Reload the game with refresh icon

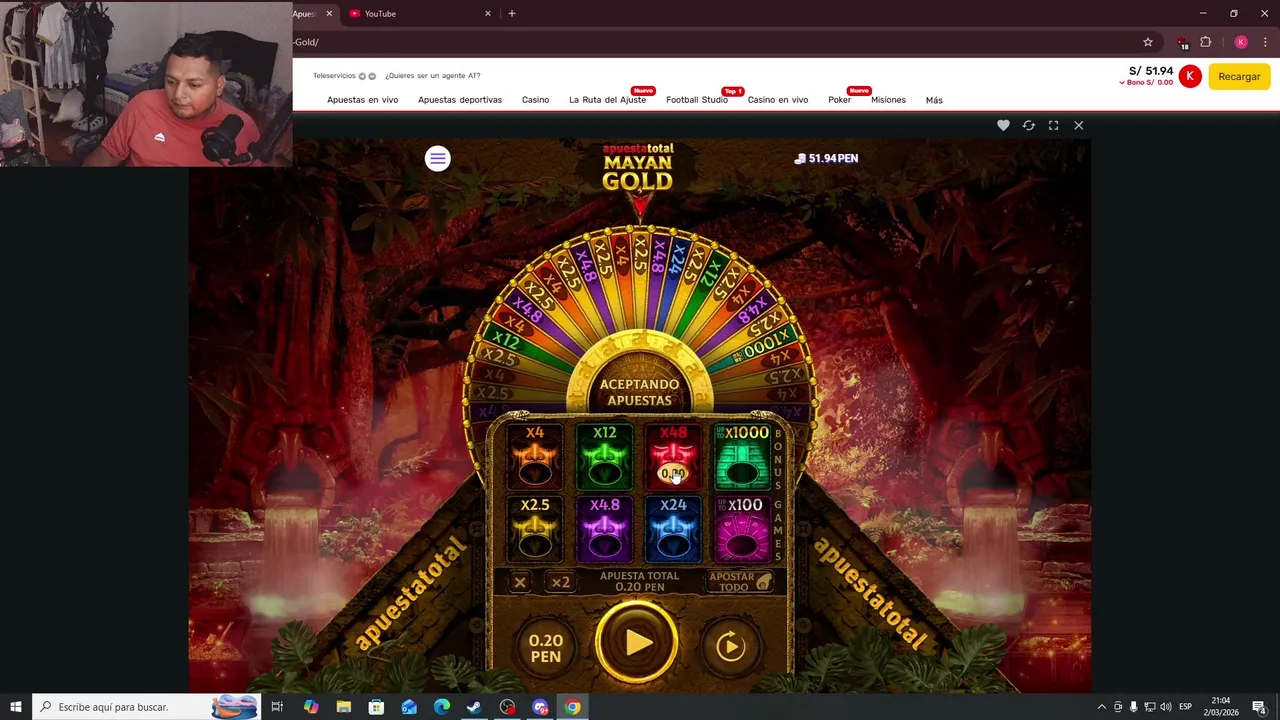point(1028,125)
